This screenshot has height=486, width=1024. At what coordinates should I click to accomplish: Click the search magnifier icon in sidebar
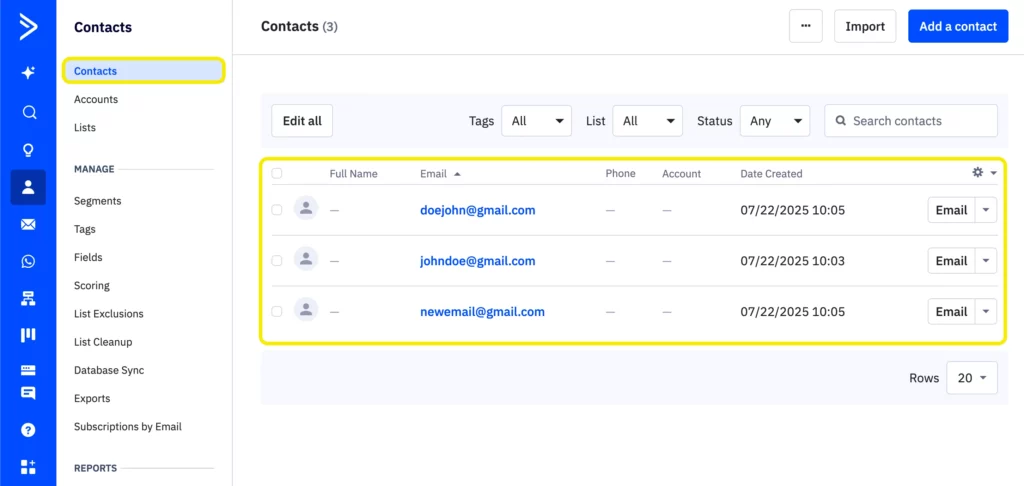tap(28, 112)
